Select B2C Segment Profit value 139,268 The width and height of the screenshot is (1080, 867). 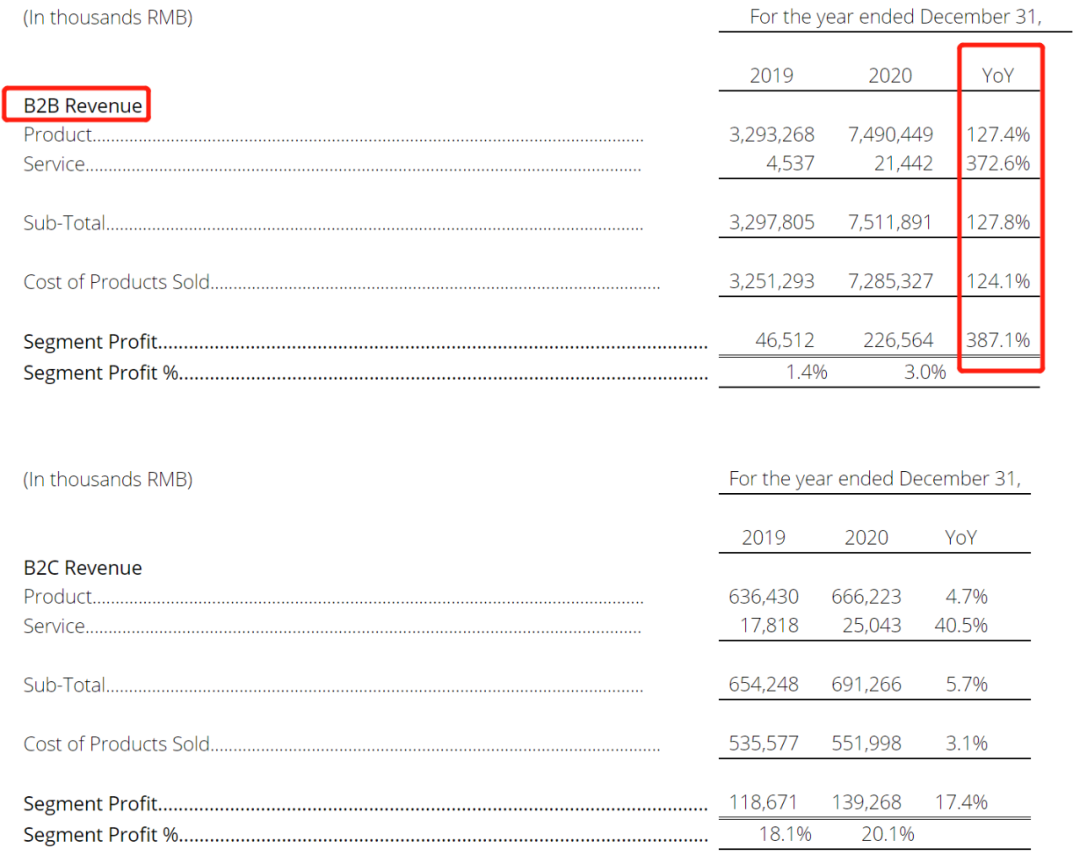pyautogui.click(x=866, y=803)
